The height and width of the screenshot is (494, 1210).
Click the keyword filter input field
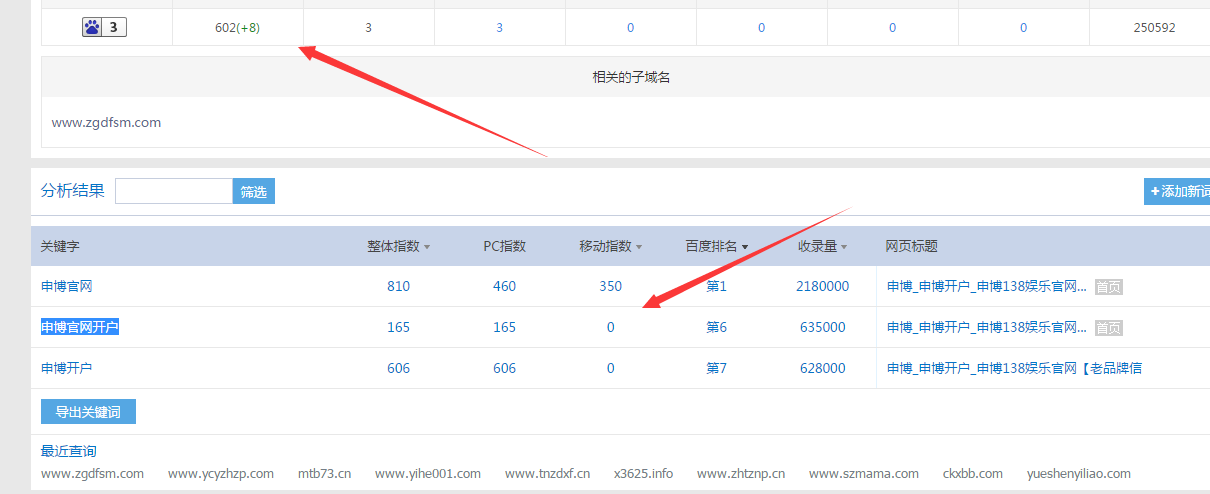(x=174, y=191)
